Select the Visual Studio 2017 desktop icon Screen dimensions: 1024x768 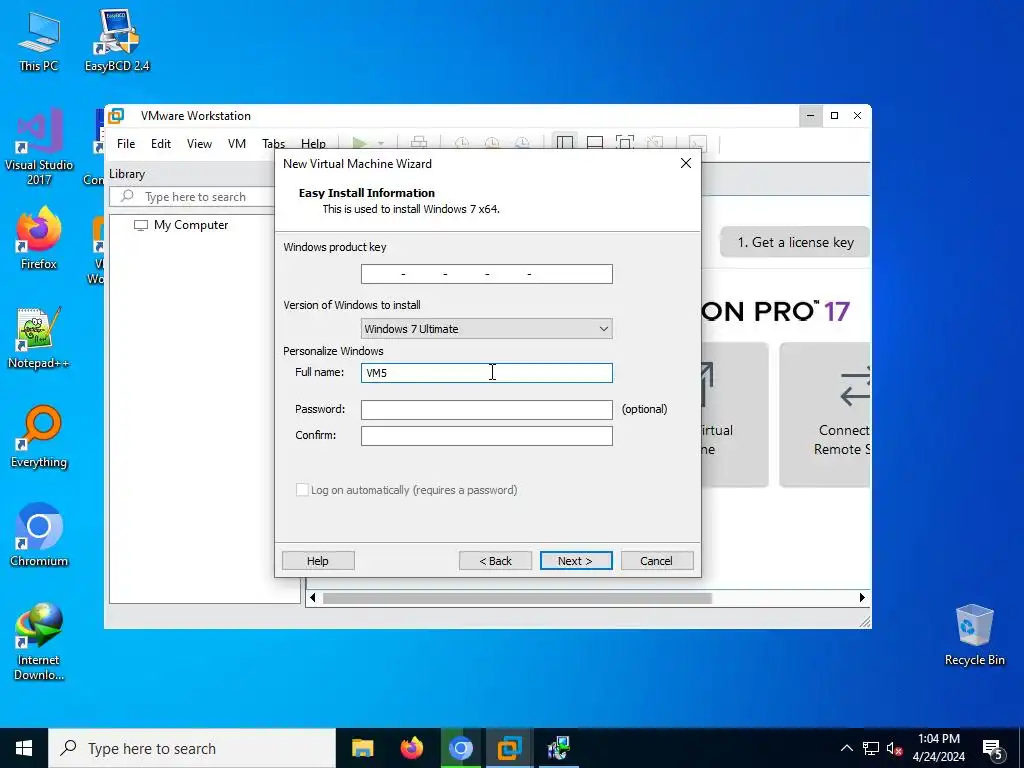click(x=39, y=147)
